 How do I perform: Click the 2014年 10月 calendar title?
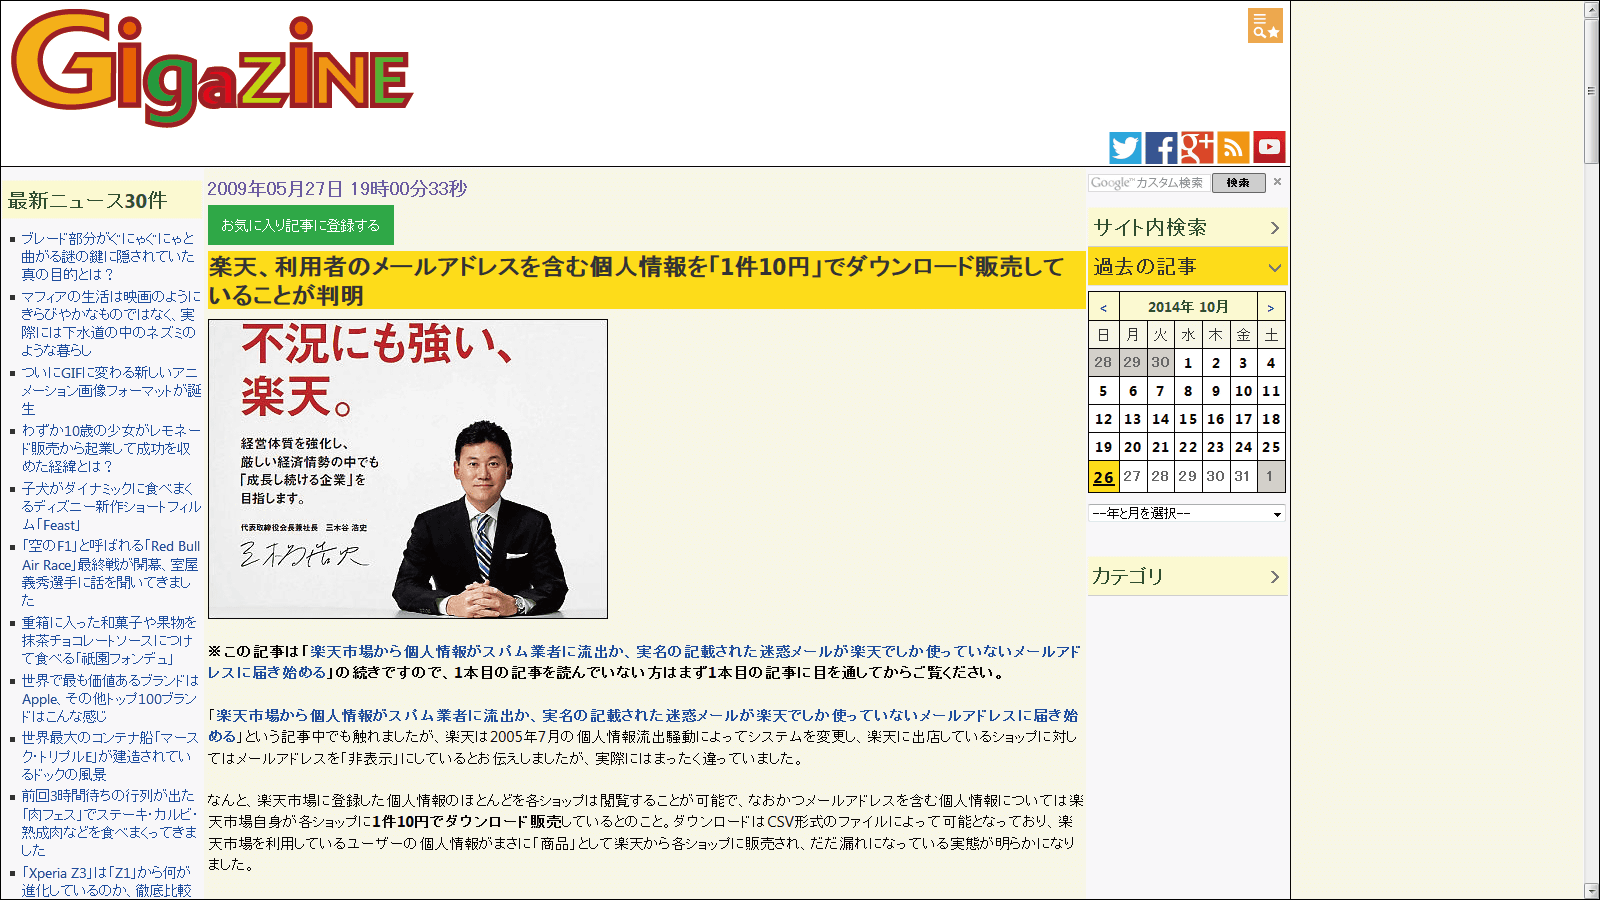(x=1188, y=307)
